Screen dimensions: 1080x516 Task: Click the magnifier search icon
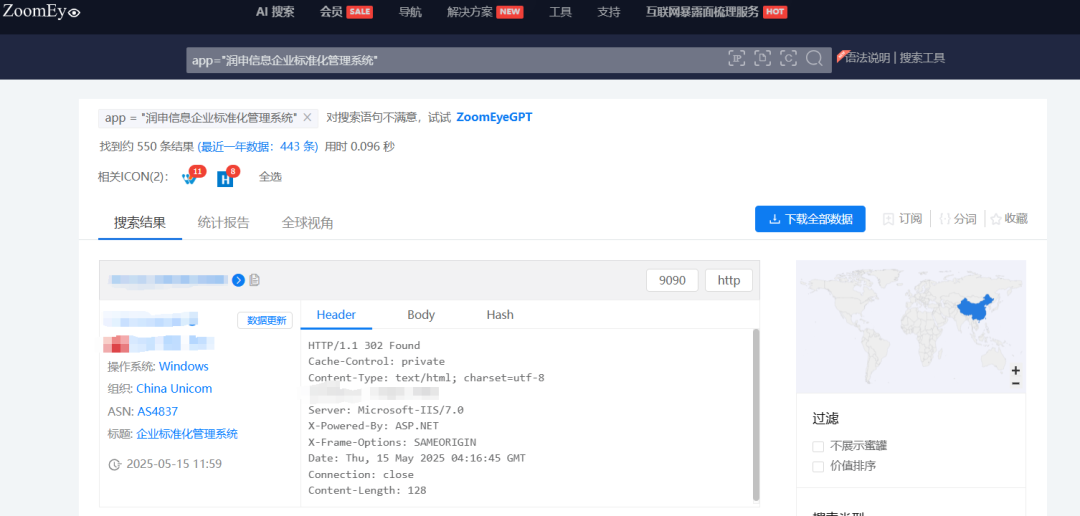pos(814,59)
